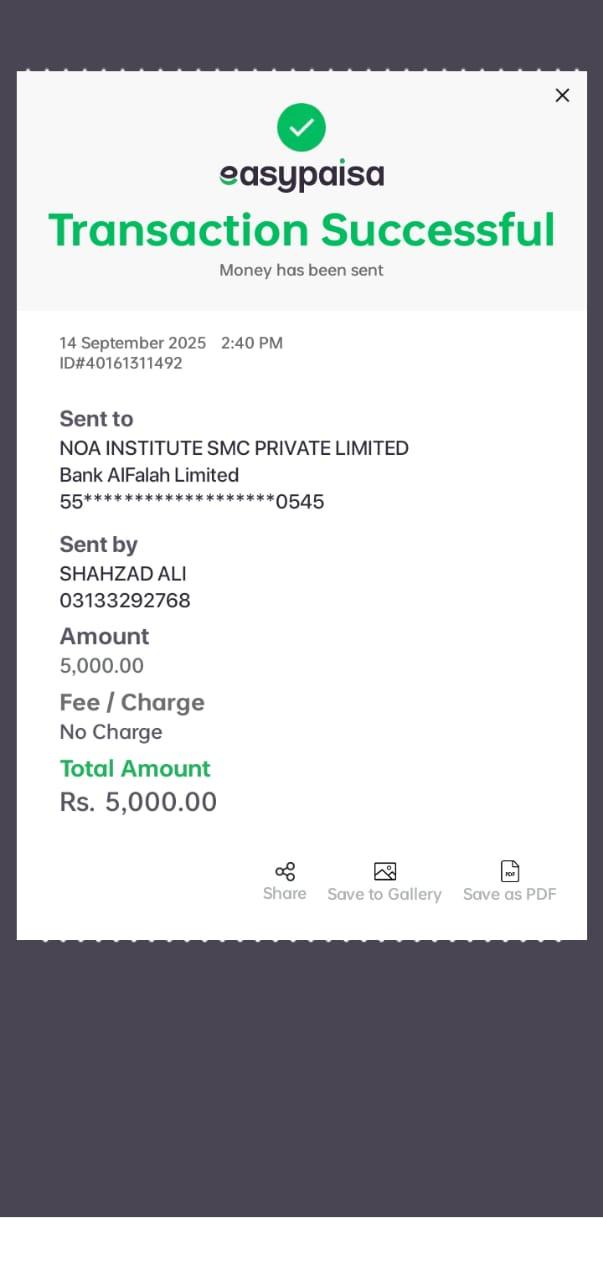603x1280 pixels.
Task: Click the Money has been sent message
Action: [301, 270]
